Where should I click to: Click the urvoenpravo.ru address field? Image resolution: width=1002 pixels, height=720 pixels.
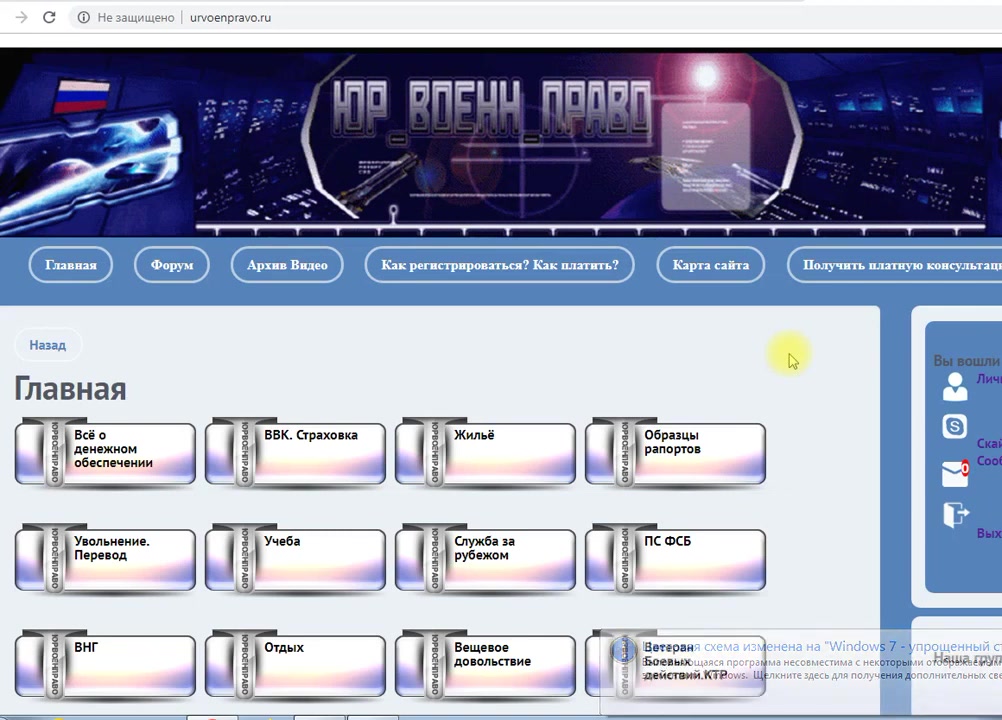(230, 17)
